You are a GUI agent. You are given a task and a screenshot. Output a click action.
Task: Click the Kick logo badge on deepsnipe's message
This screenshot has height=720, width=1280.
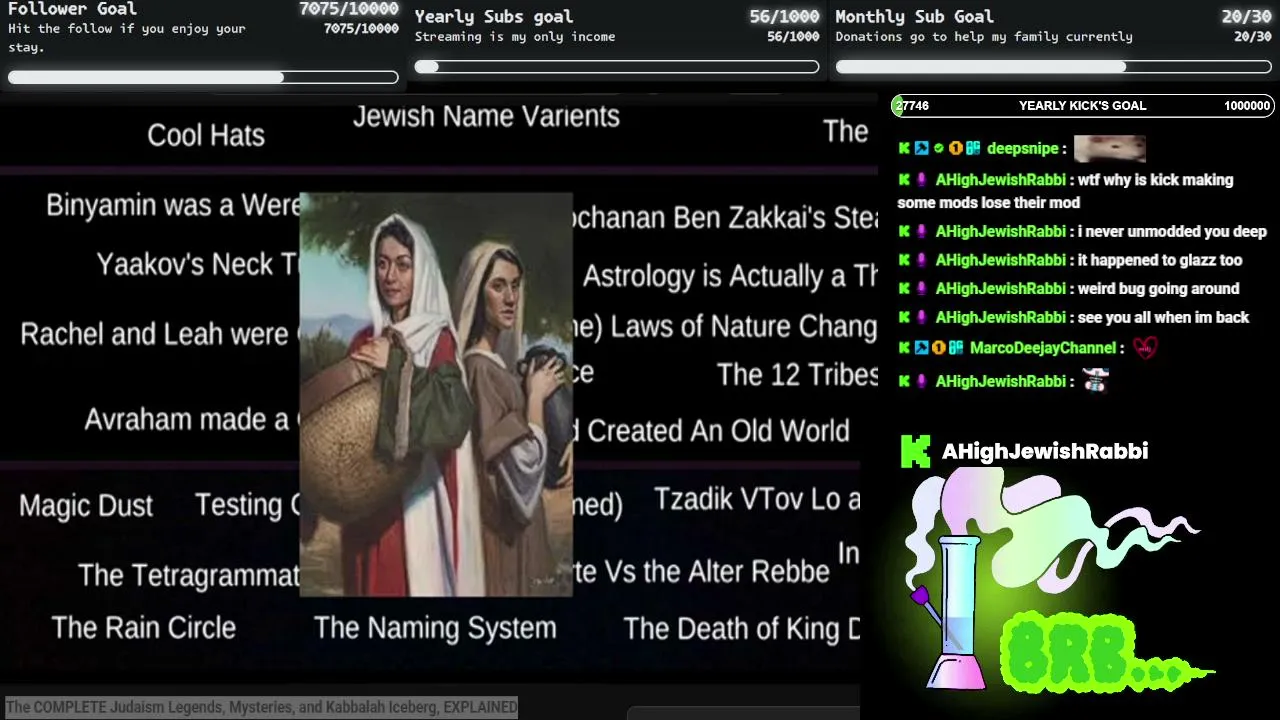[x=905, y=148]
